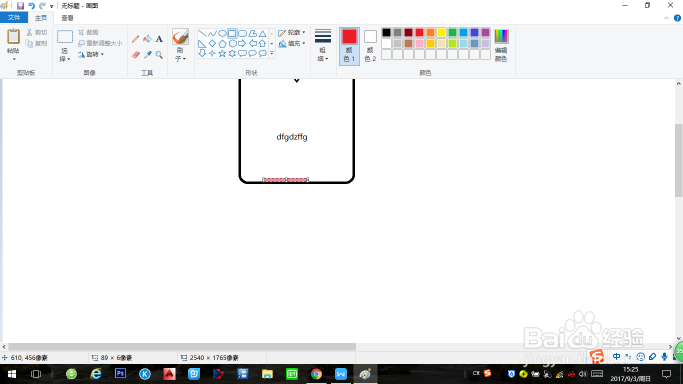
Task: Choose the Diamond shape
Action: pyautogui.click(x=212, y=44)
